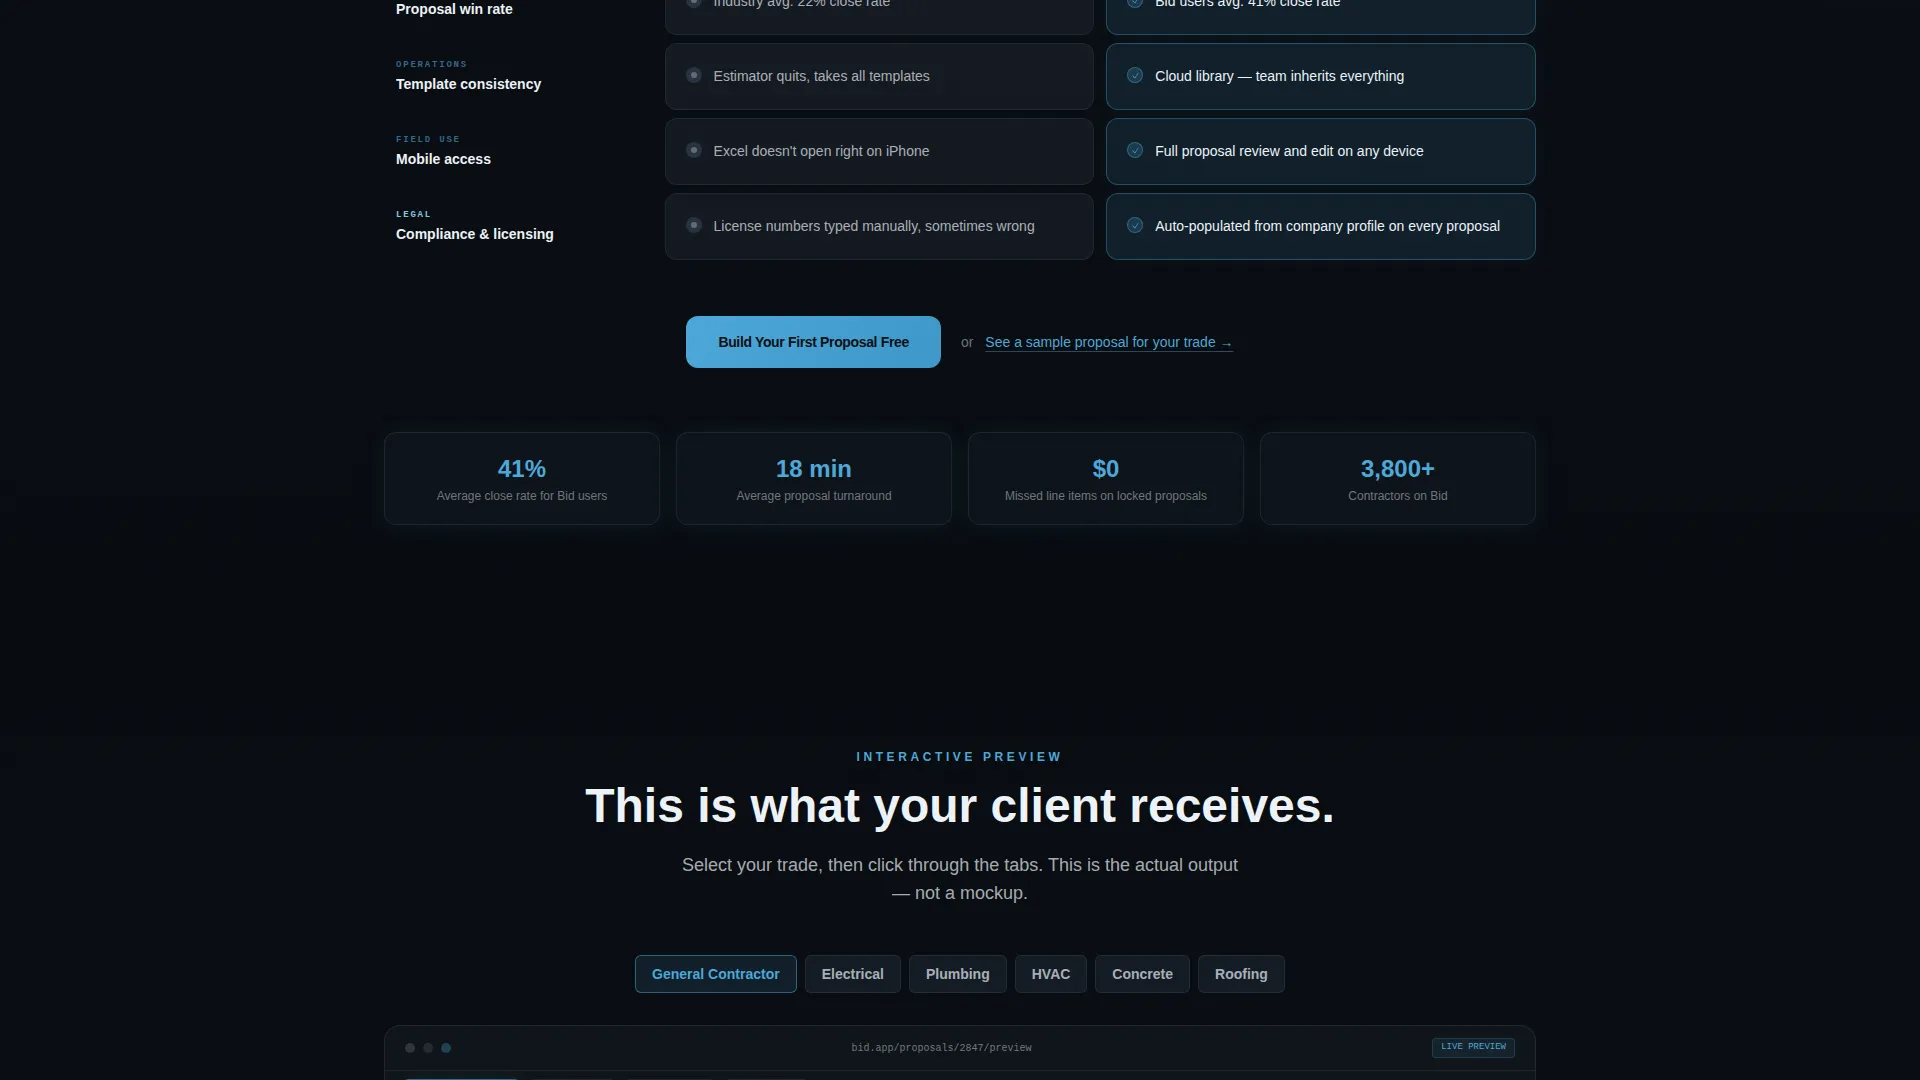Click the Compliance & licensing row label
1920x1080 pixels.
pos(474,234)
